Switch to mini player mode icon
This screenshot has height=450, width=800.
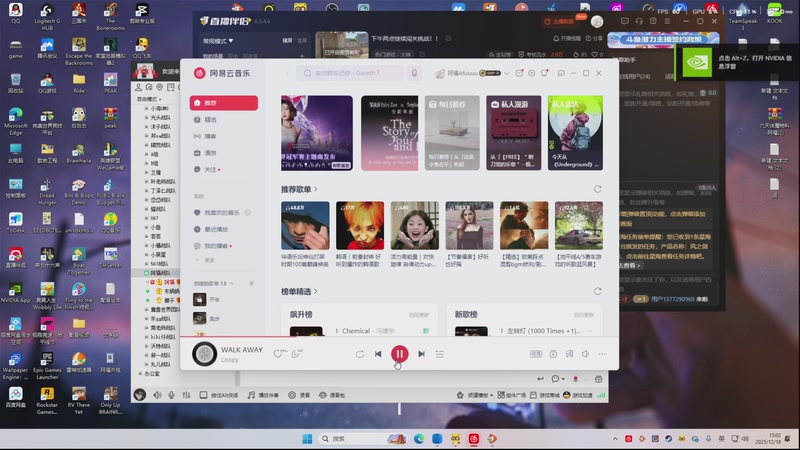(561, 73)
